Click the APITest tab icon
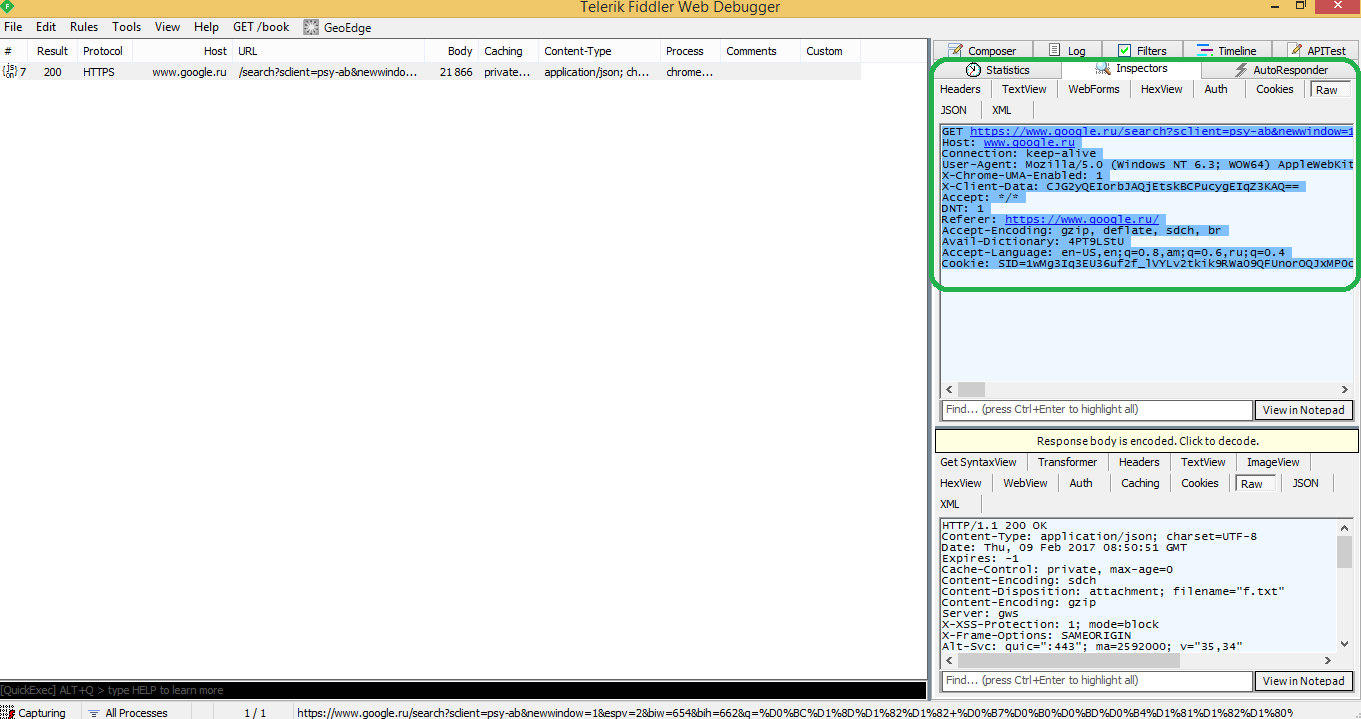The width and height of the screenshot is (1361, 719). [1295, 50]
